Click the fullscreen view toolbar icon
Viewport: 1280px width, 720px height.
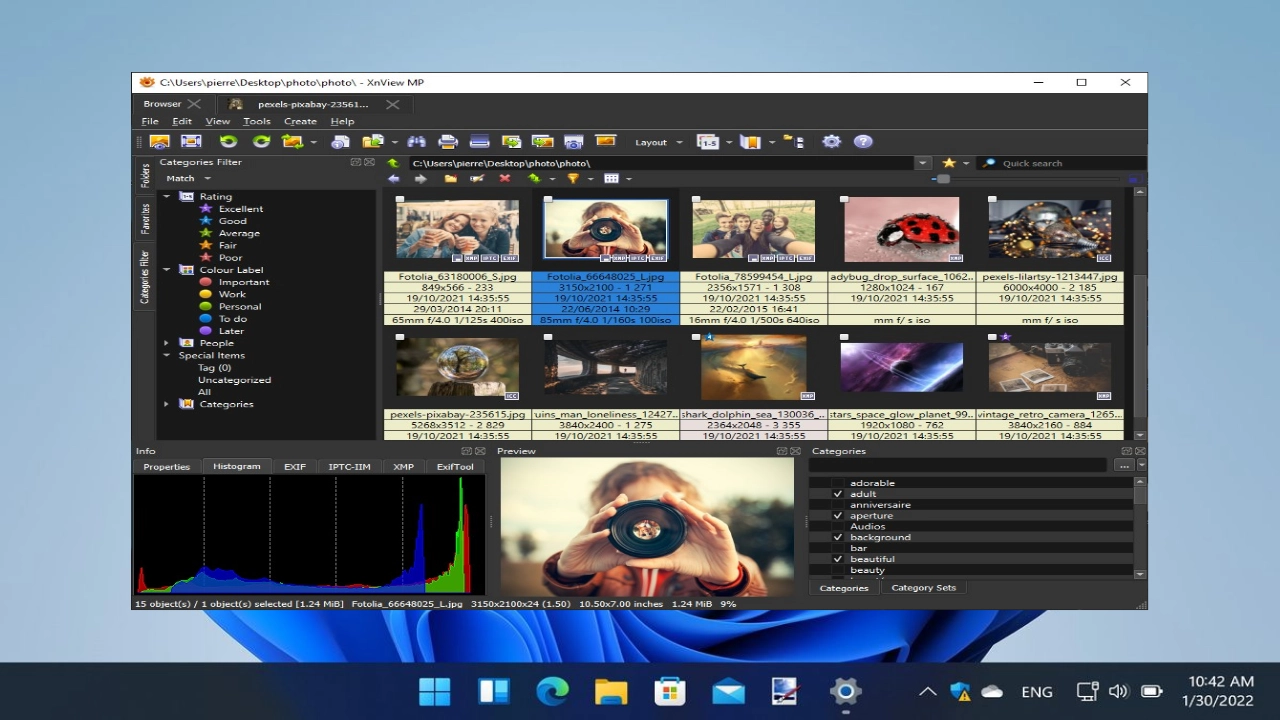pyautogui.click(x=191, y=142)
